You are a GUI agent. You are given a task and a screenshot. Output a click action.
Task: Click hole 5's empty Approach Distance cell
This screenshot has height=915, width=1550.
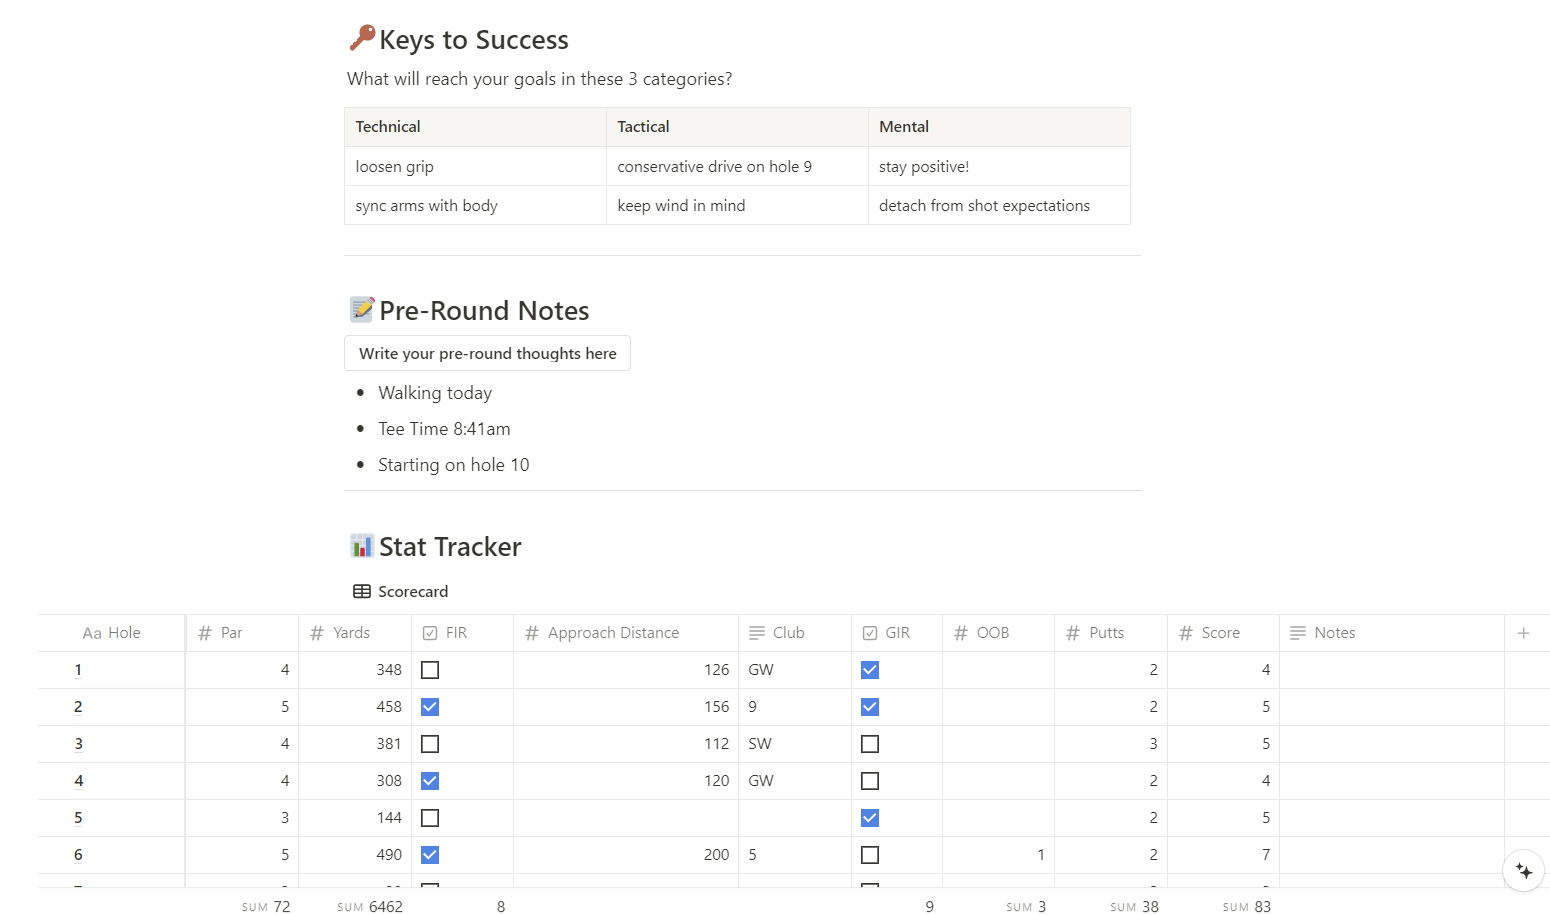[625, 817]
